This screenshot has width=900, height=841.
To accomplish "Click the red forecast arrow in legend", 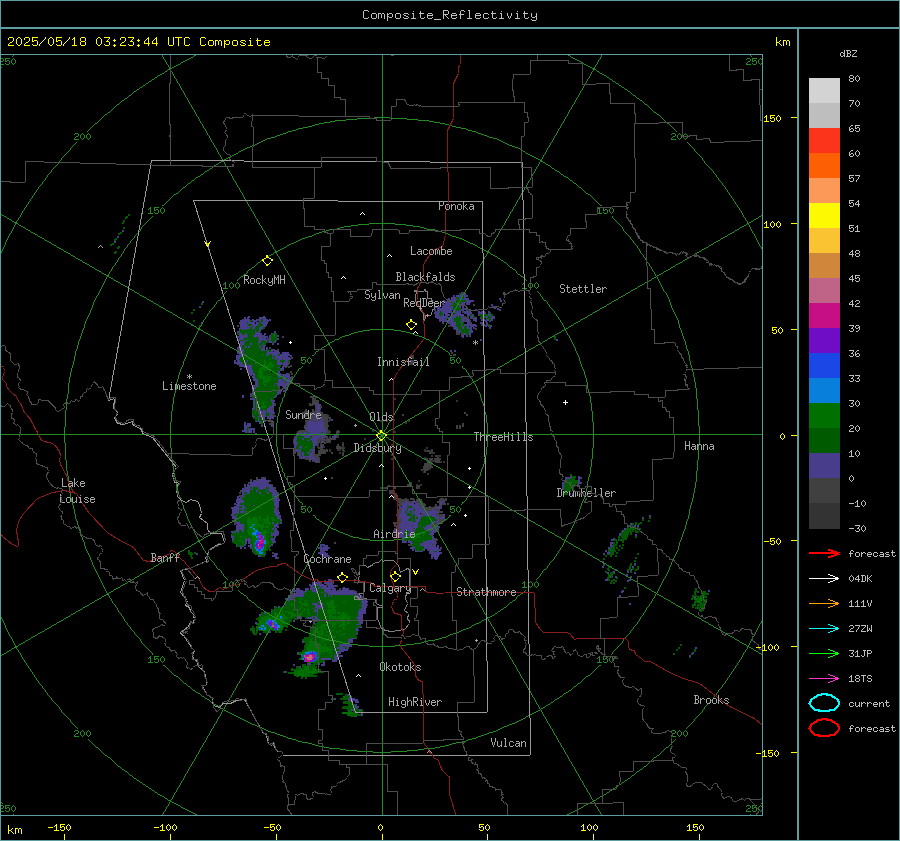I will coord(824,553).
